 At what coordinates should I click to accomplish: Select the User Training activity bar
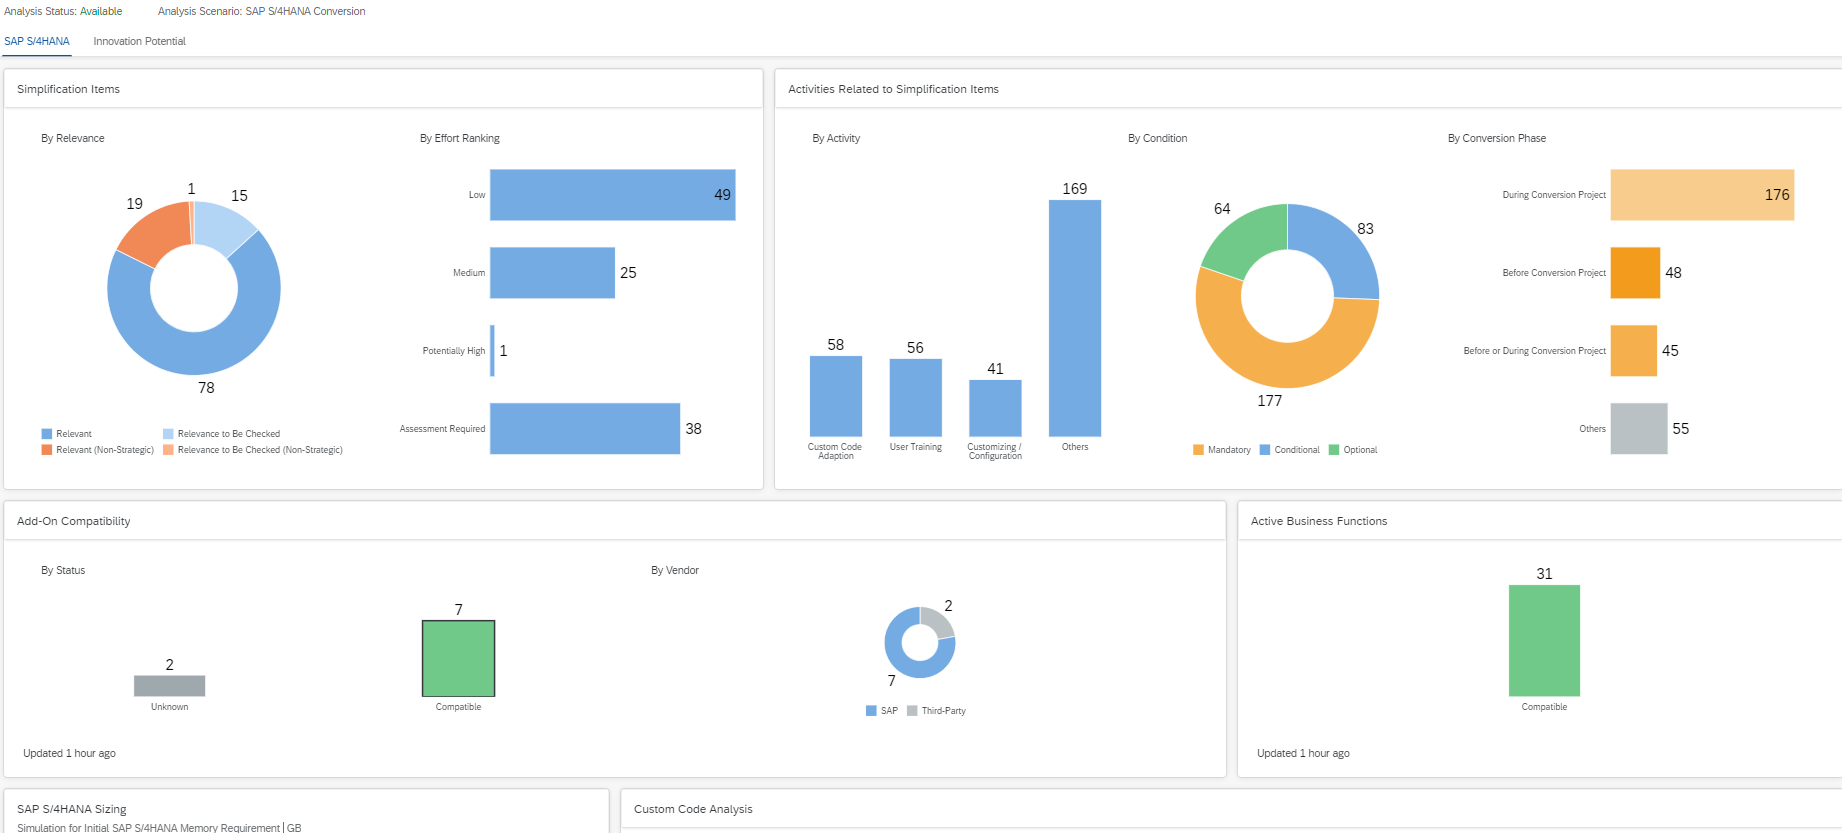(x=916, y=398)
